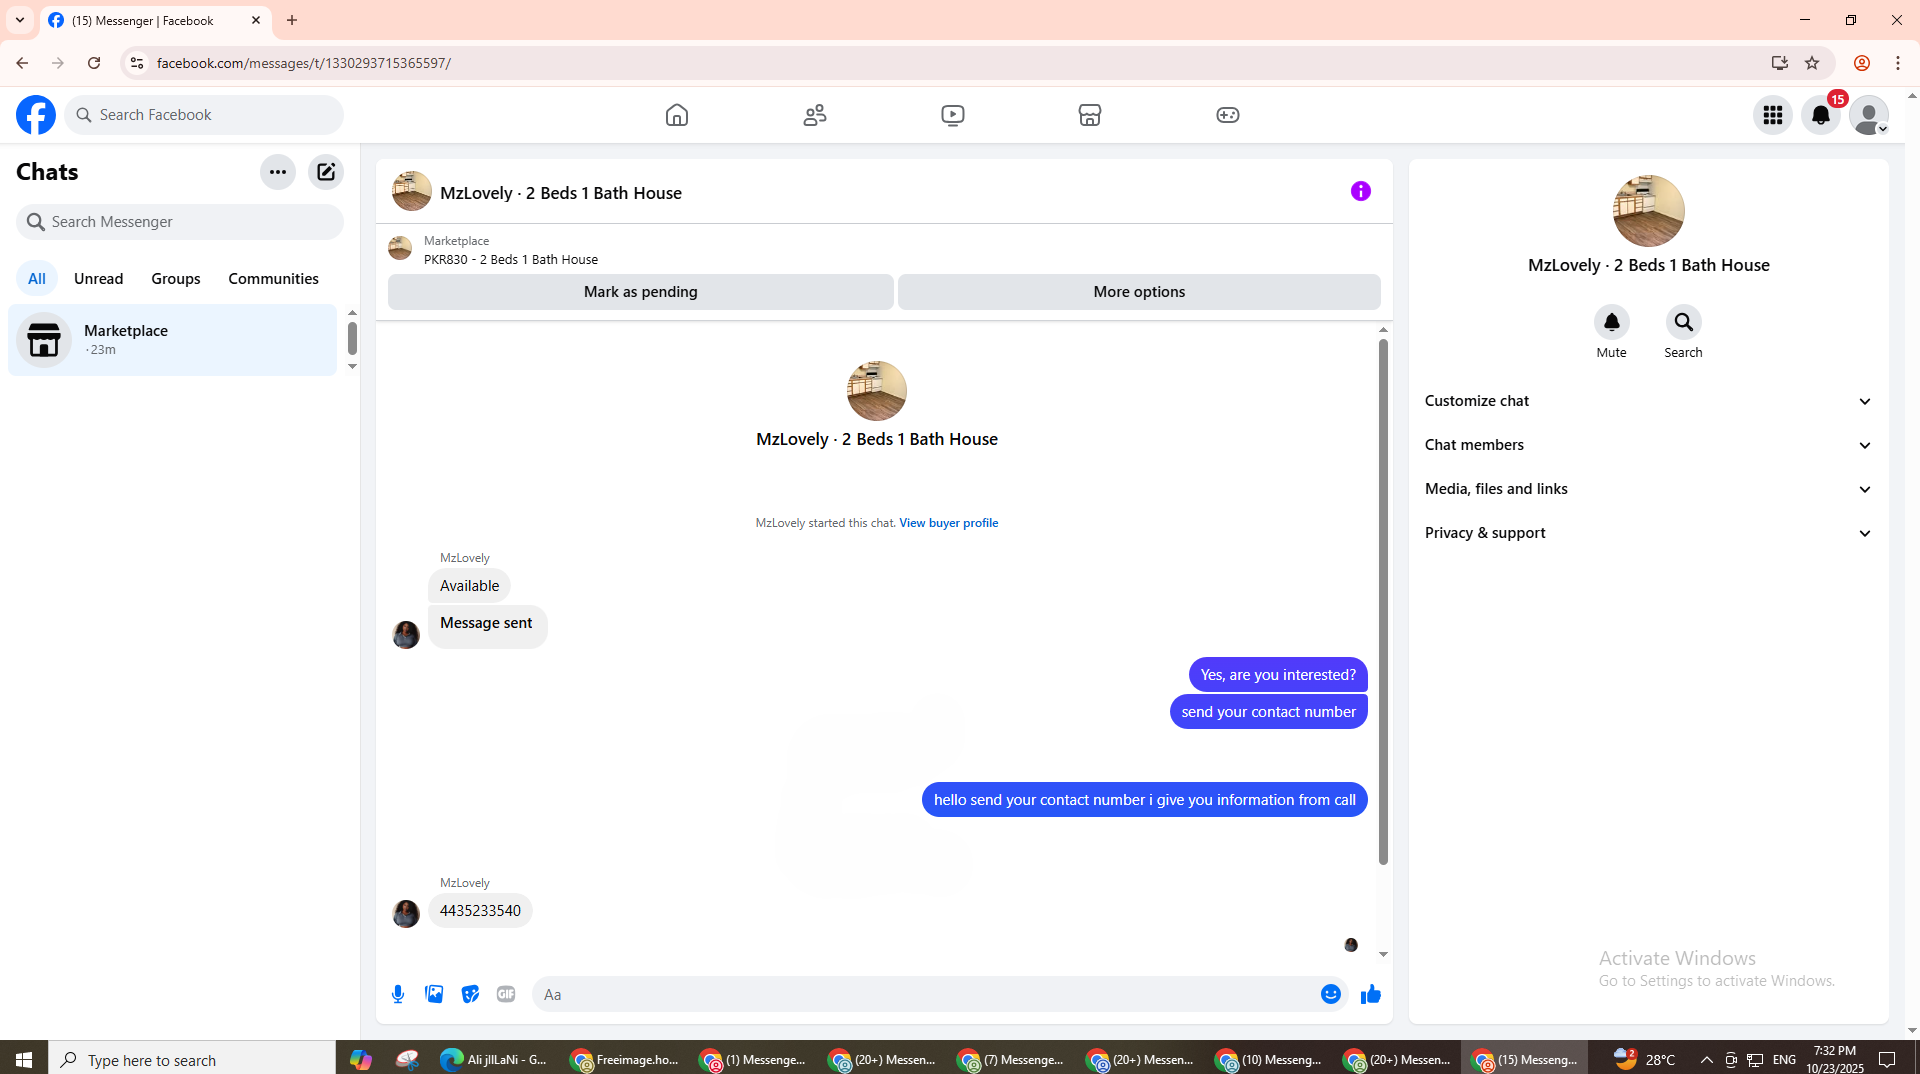Open the Windows Start menu
This screenshot has height=1074, width=1920.
pyautogui.click(x=24, y=1059)
